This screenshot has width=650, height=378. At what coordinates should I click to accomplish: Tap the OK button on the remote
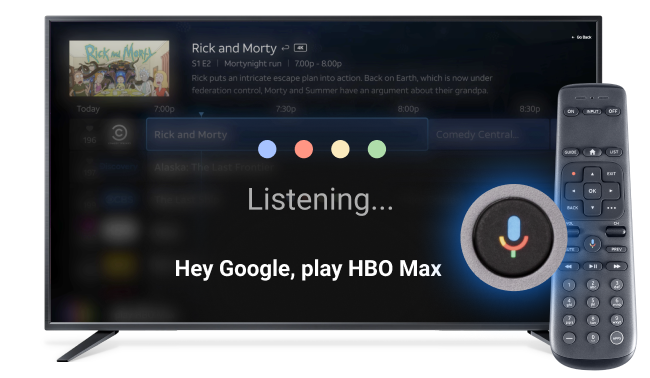[x=592, y=191]
